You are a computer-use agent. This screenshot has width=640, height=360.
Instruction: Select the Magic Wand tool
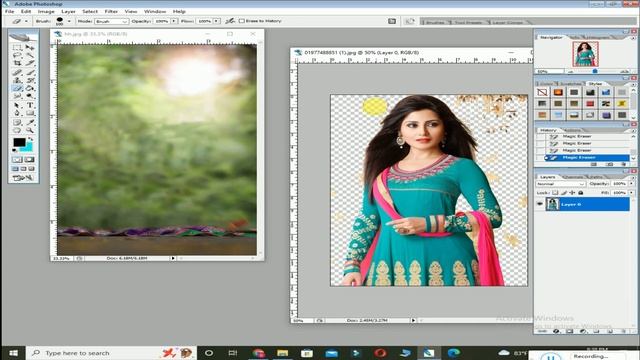click(x=29, y=55)
